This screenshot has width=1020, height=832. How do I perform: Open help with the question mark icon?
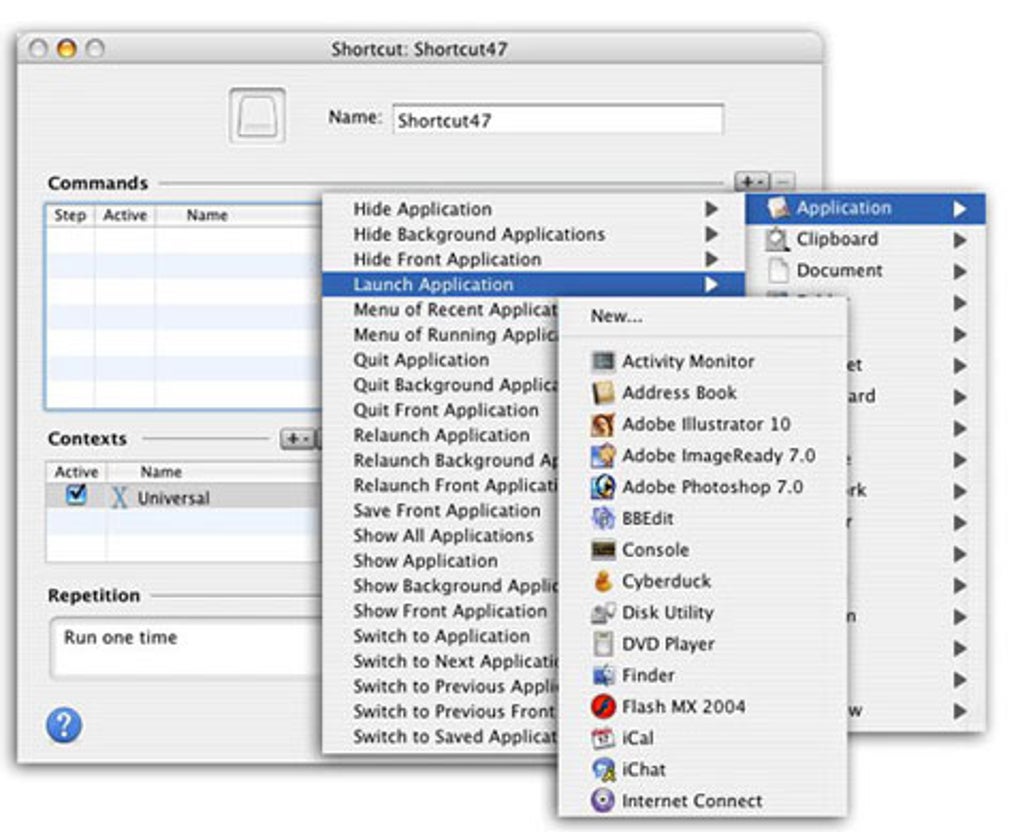point(65,725)
